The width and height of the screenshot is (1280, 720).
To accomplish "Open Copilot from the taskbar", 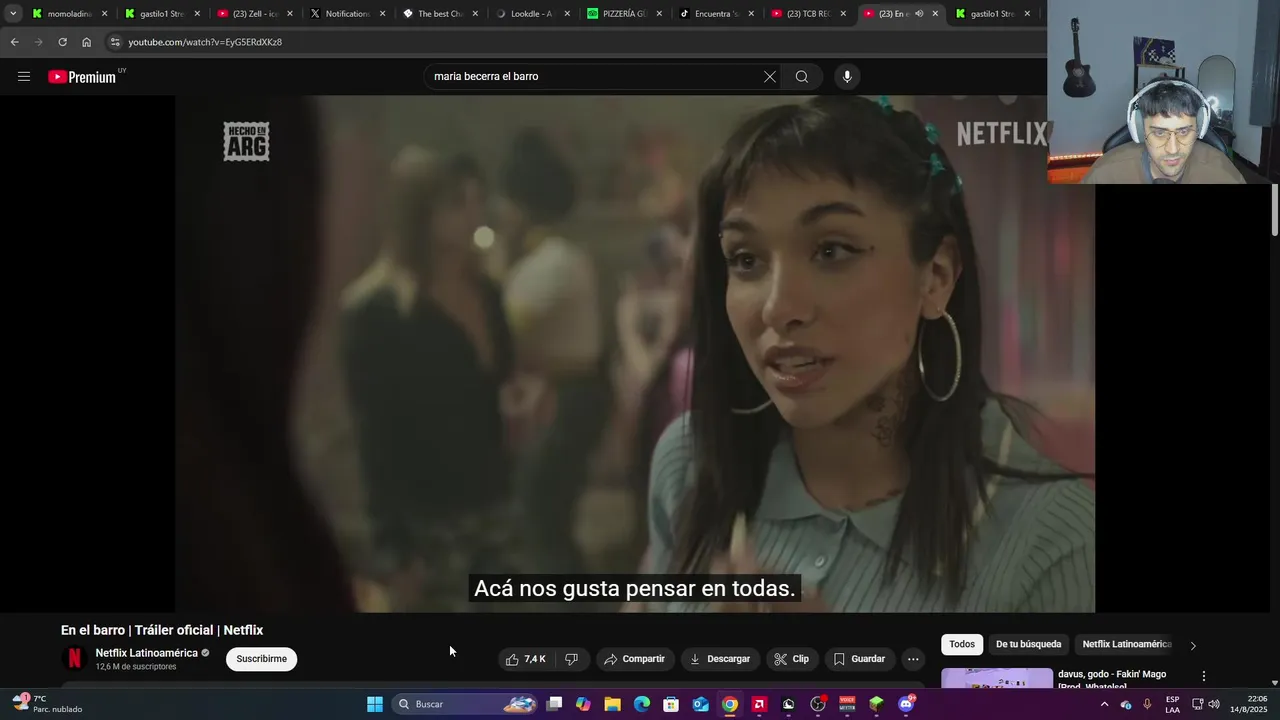I will click(x=583, y=704).
